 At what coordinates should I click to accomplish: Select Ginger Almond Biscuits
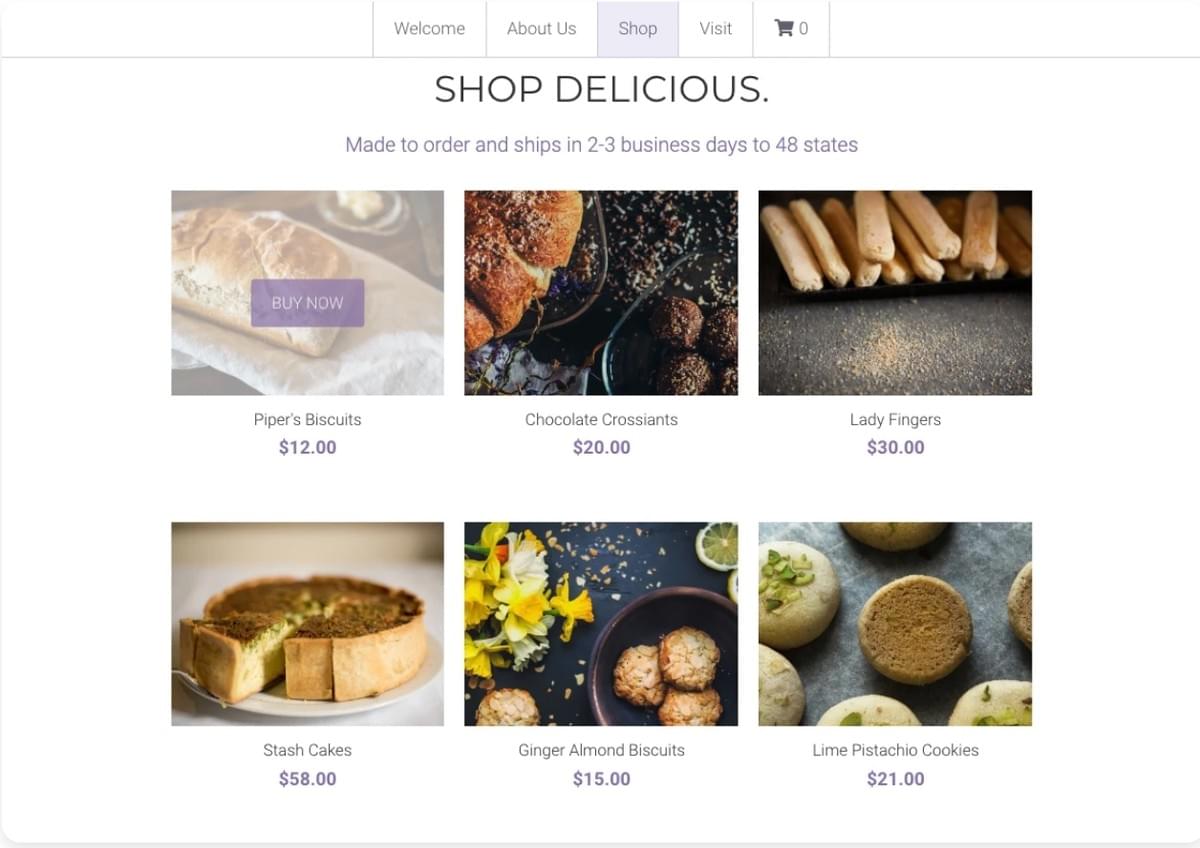click(601, 750)
